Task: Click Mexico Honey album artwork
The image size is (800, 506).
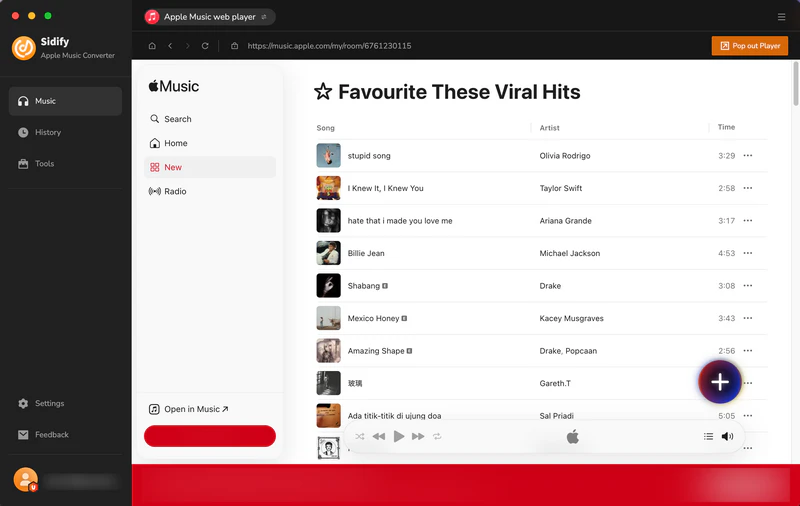Action: tap(329, 318)
